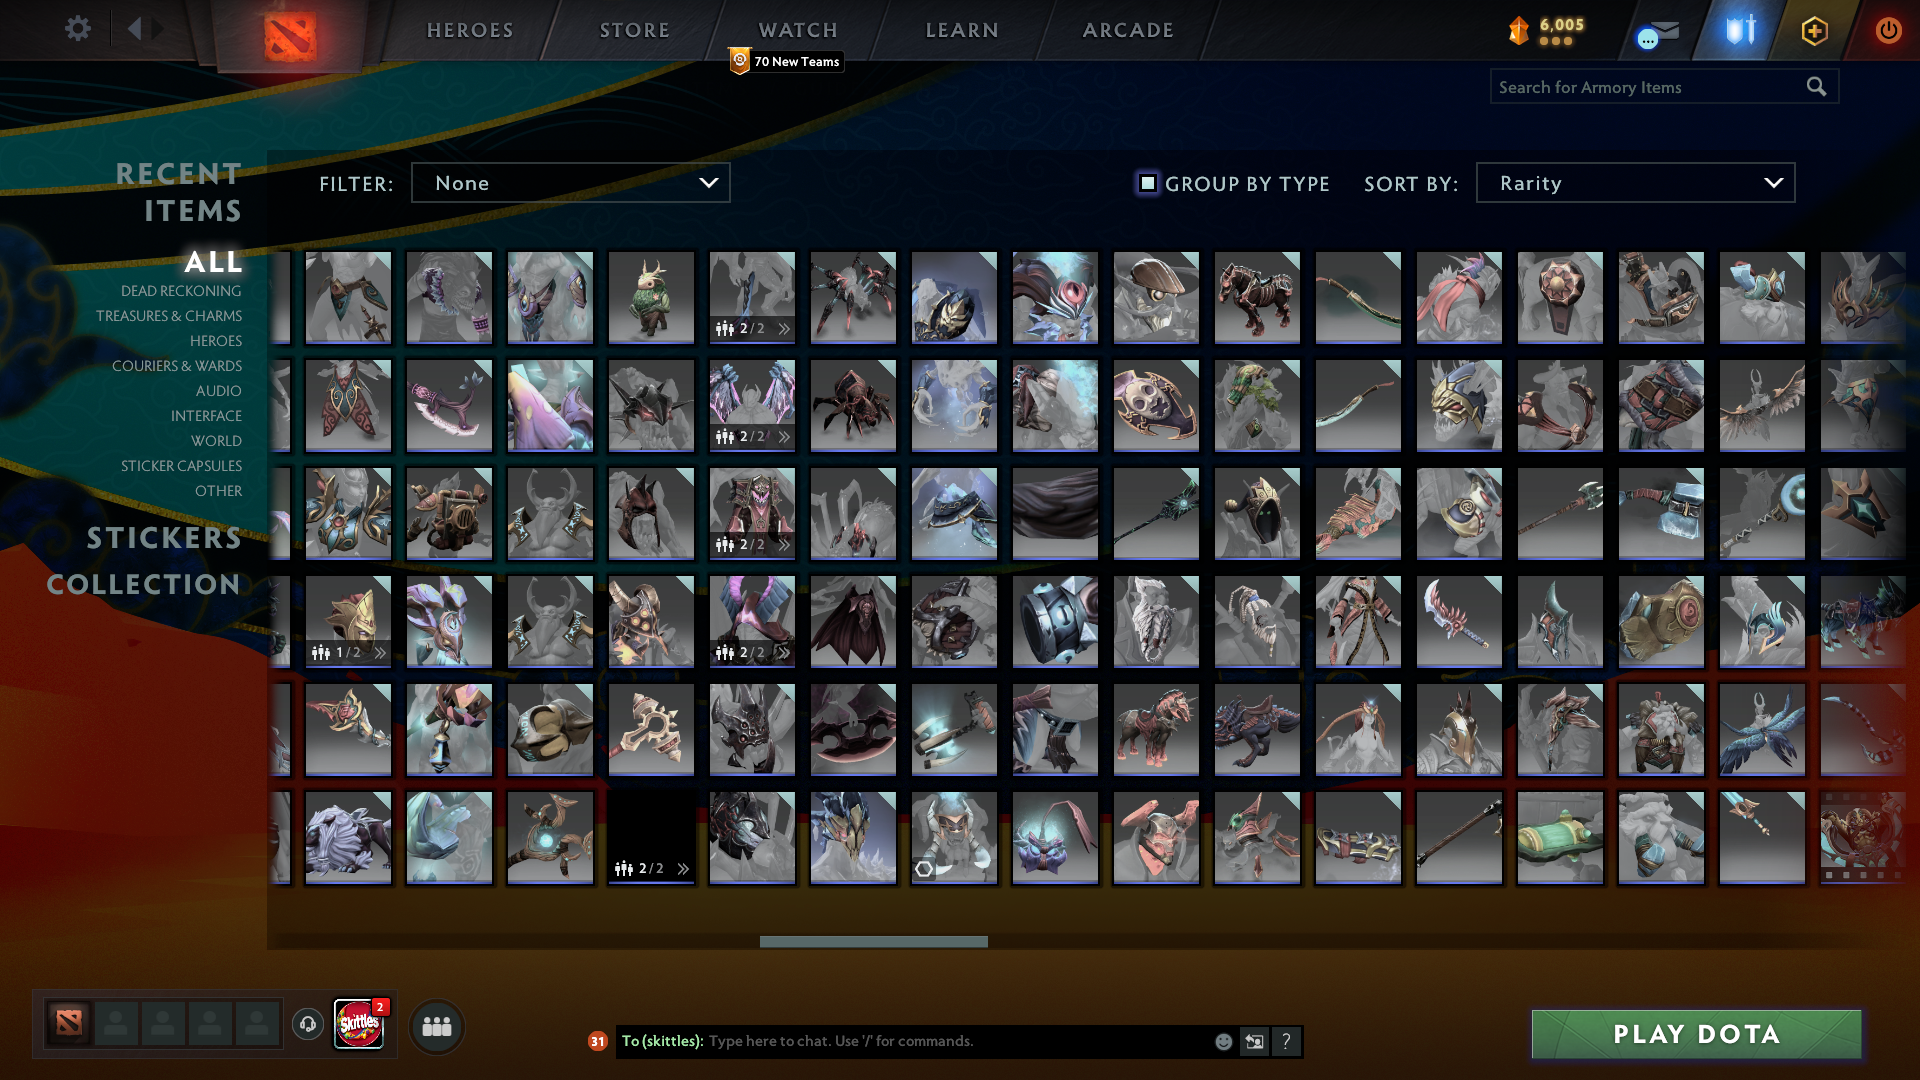Open voice settings via the headset icon

click(x=307, y=1025)
